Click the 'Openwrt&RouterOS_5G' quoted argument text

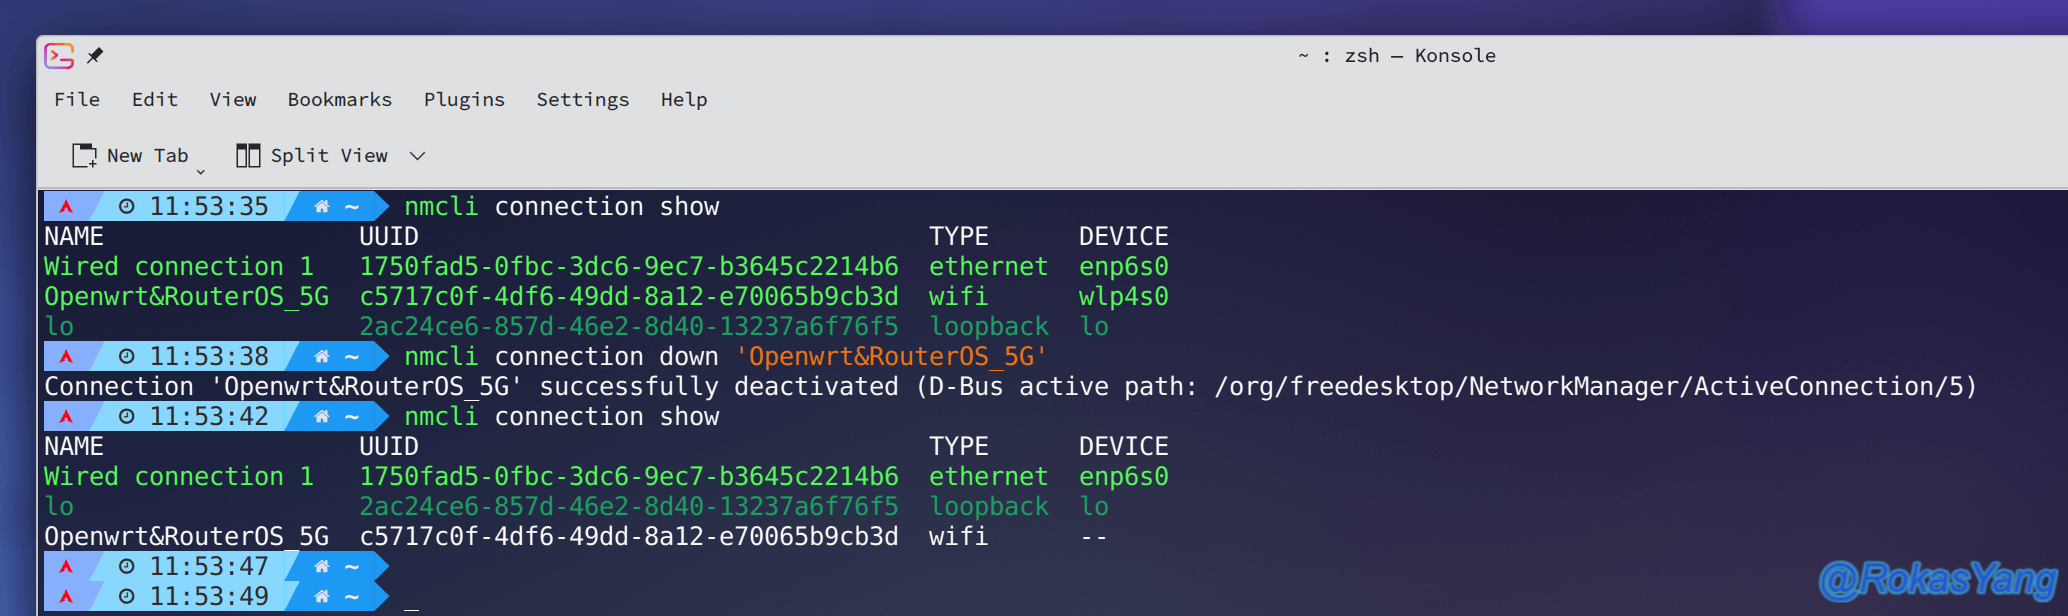coord(891,357)
